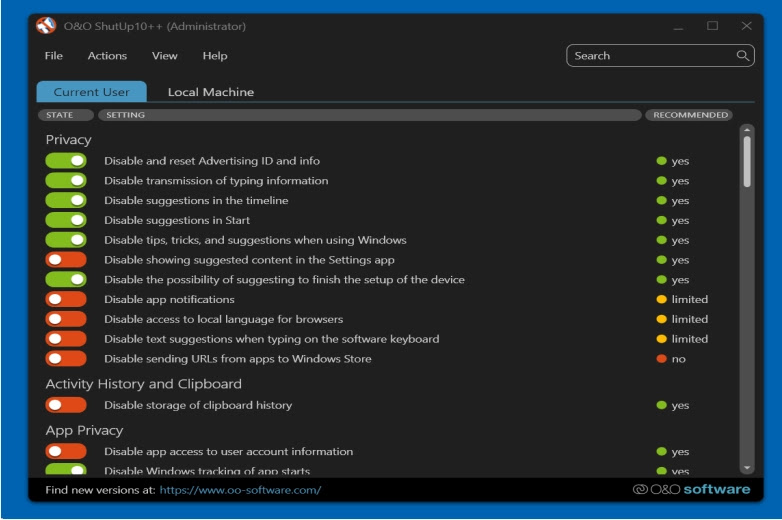Click the yellow dot for app notifications recommendation
Viewport: 782px width, 520px height.
(661, 299)
